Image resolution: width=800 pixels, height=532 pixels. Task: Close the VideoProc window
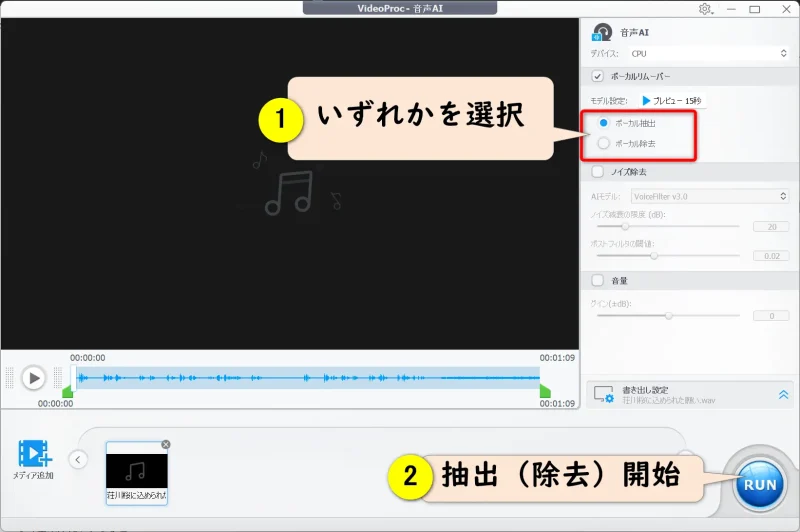pyautogui.click(x=786, y=9)
